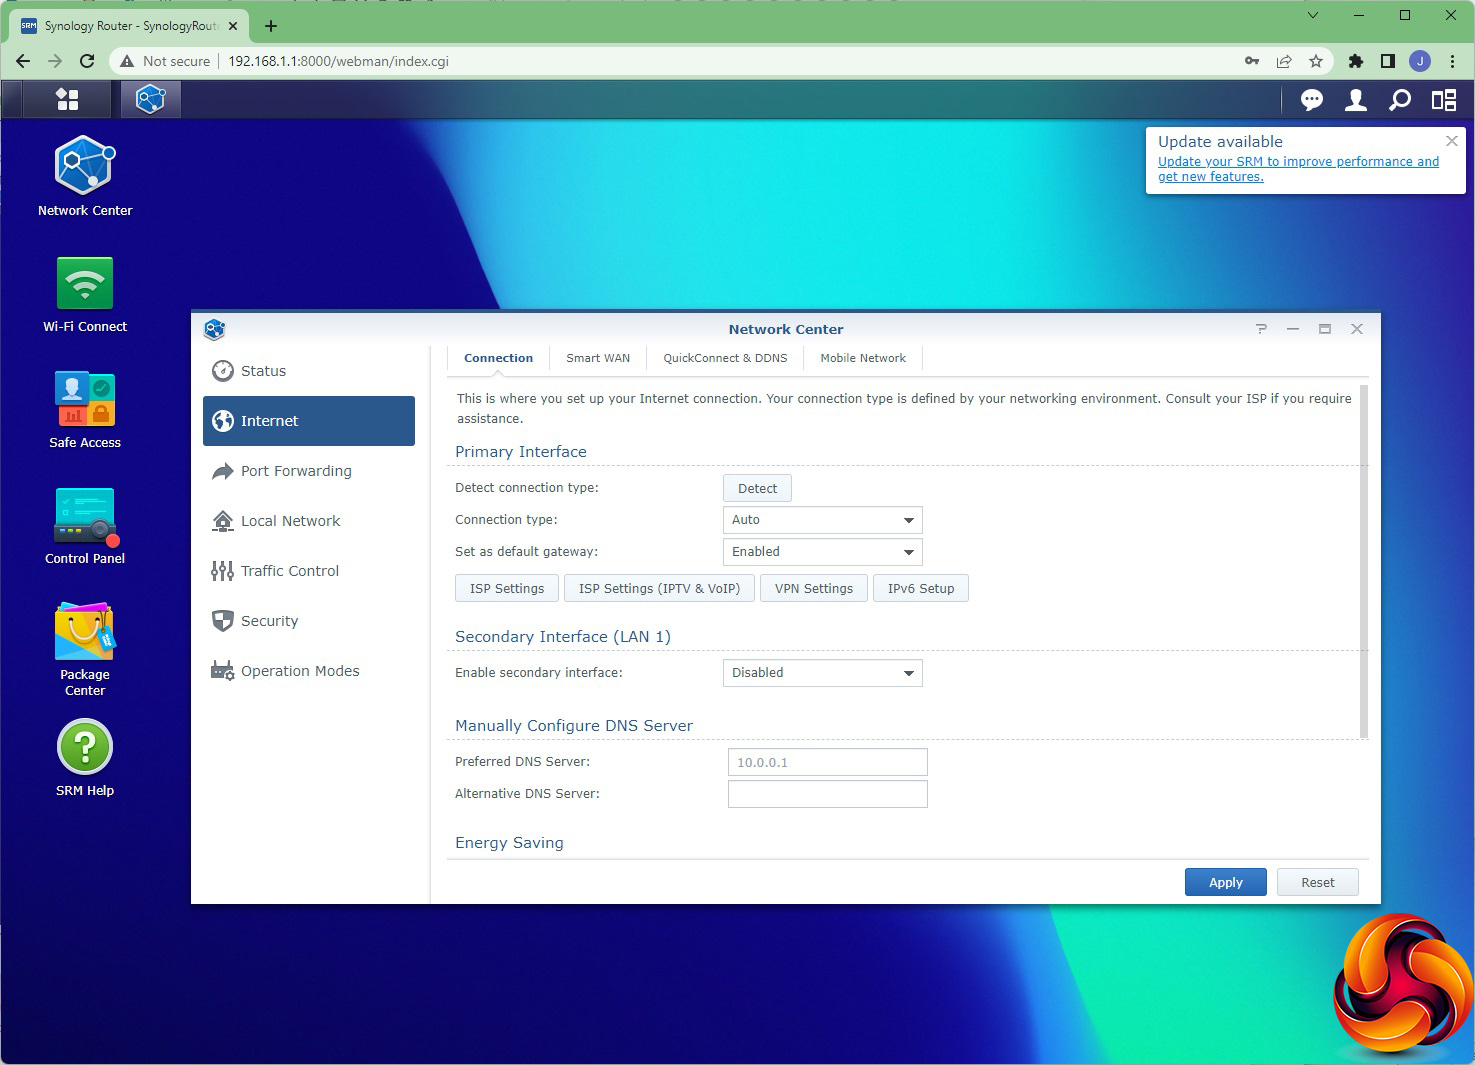
Task: Expand the Set as default gateway dropdown
Action: [x=822, y=552]
